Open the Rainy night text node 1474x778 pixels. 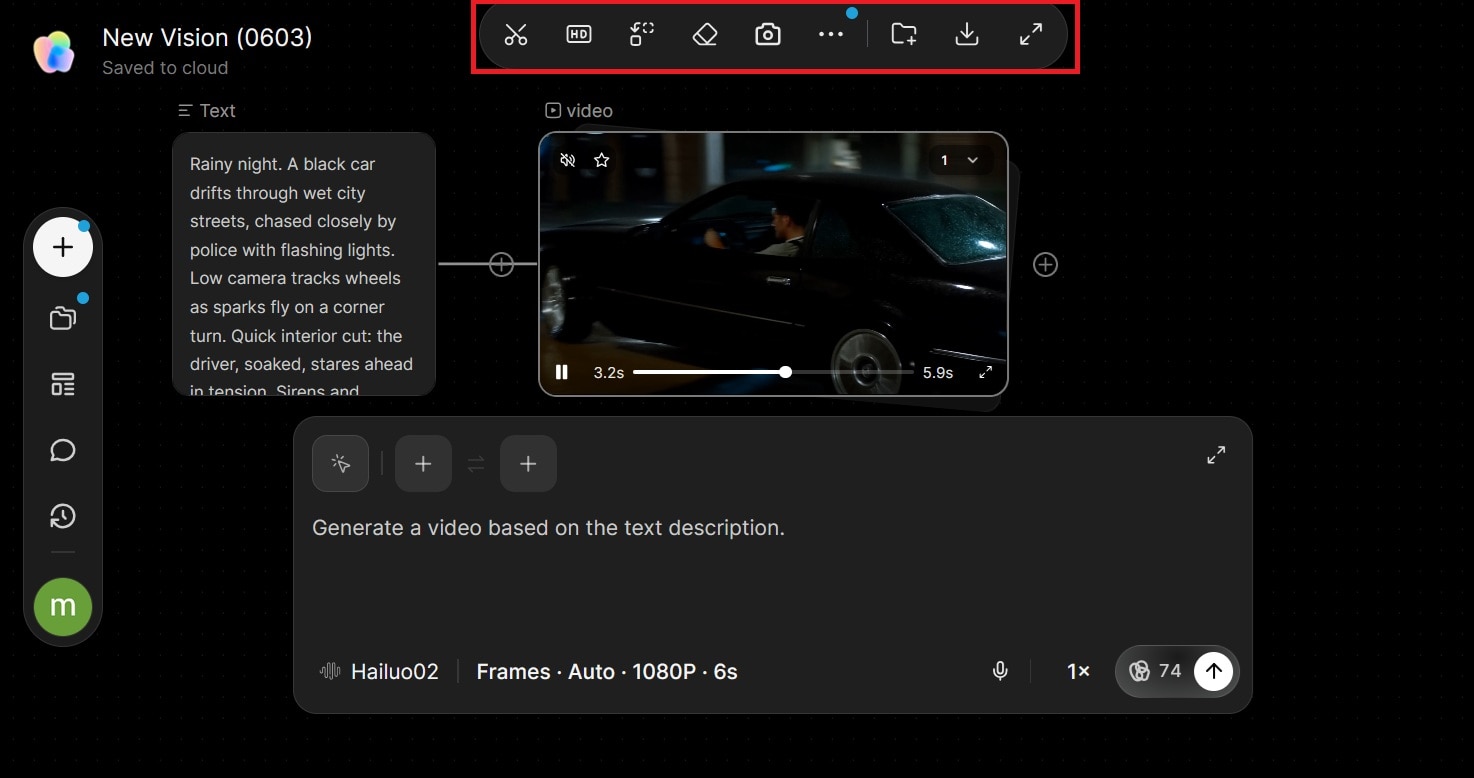[x=304, y=264]
